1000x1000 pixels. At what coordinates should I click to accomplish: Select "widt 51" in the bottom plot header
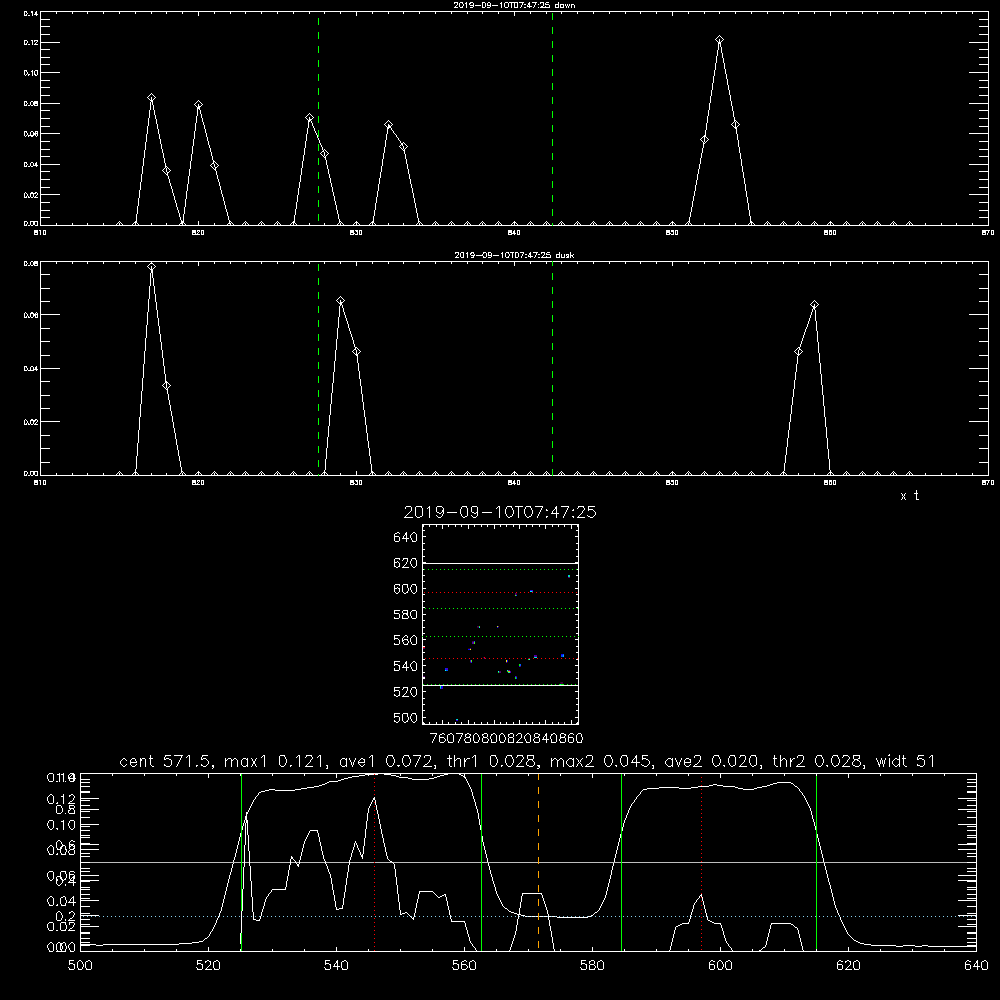pyautogui.click(x=905, y=761)
